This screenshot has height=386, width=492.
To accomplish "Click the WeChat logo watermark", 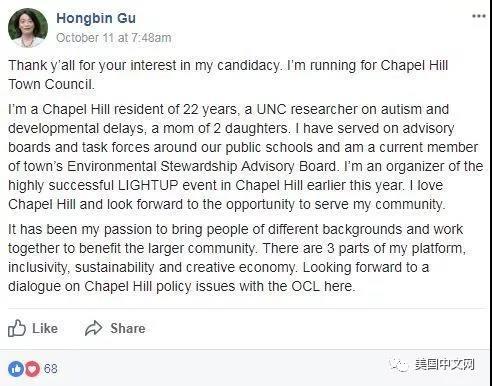I will coord(400,365).
